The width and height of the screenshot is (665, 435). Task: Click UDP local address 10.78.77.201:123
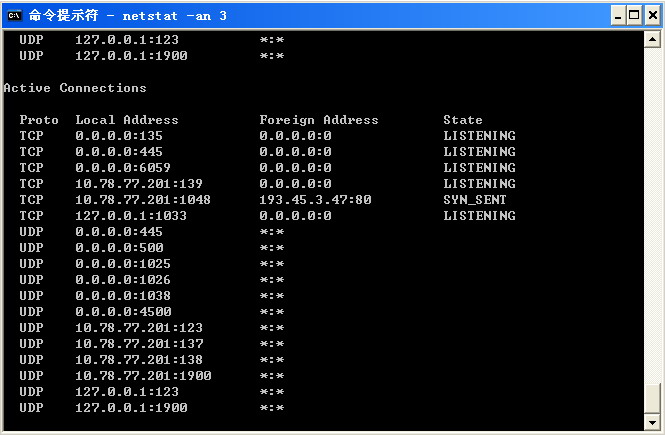click(x=139, y=328)
